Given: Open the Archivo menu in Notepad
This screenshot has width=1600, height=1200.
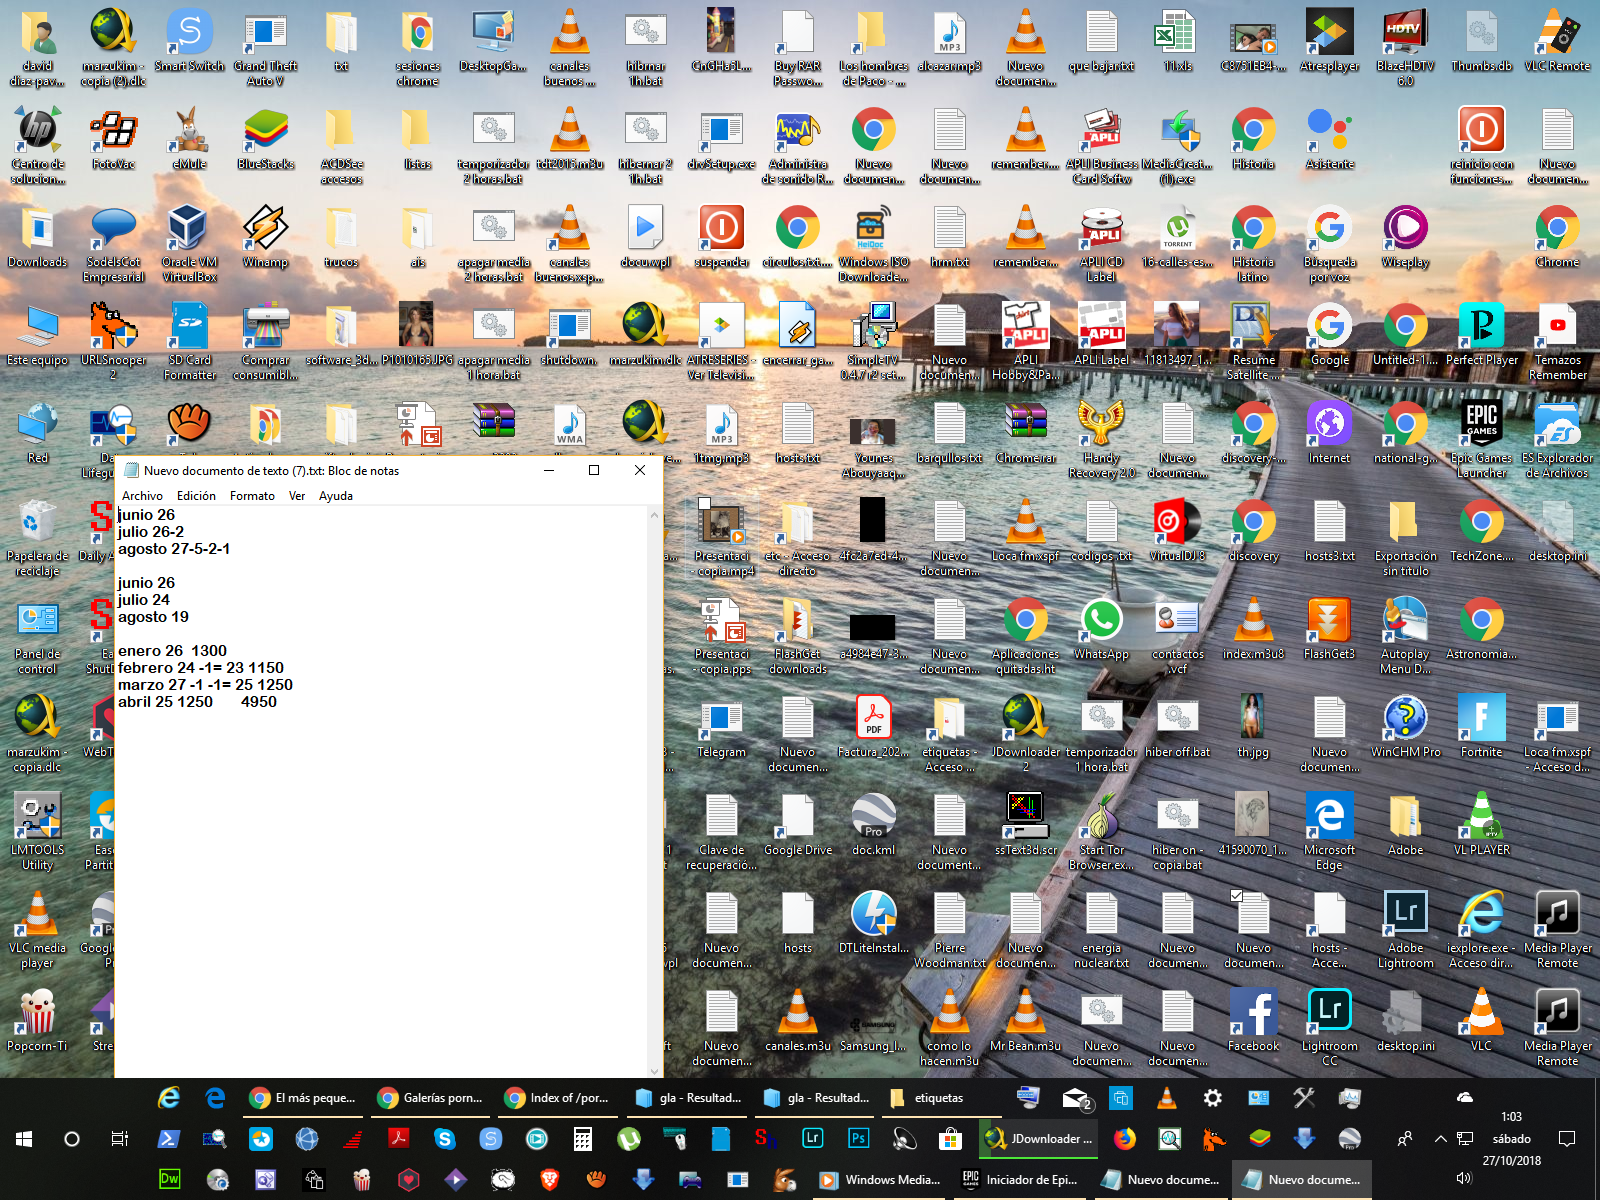Looking at the screenshot, I should [142, 496].
